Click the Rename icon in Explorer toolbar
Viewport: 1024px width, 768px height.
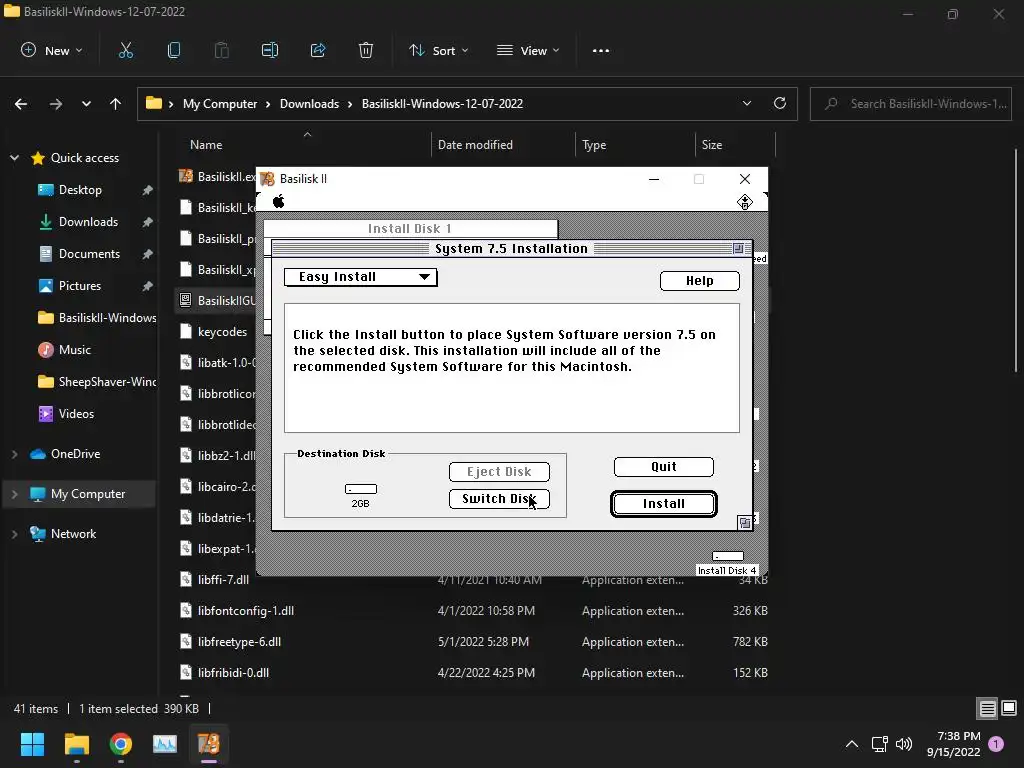point(270,50)
